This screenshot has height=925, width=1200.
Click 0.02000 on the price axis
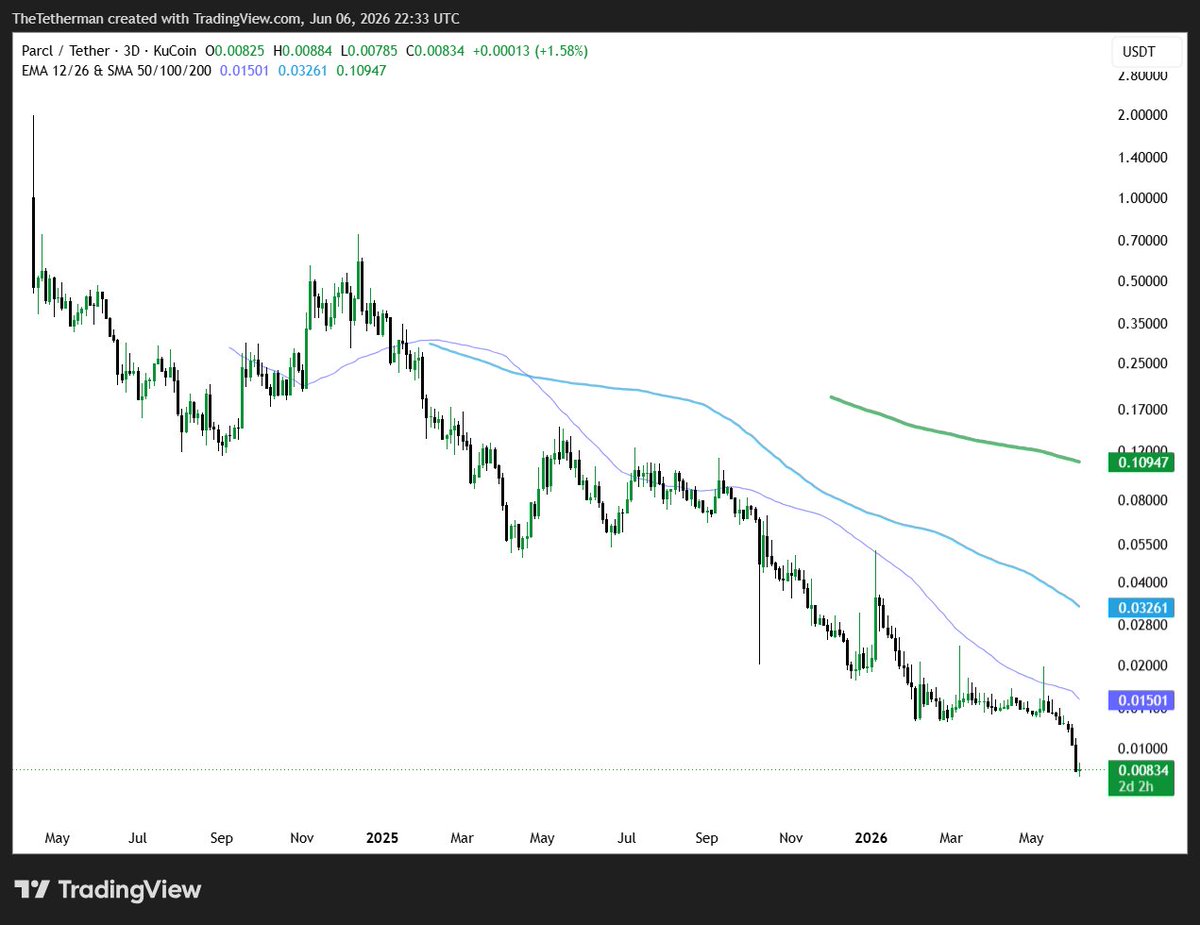[x=1144, y=665]
